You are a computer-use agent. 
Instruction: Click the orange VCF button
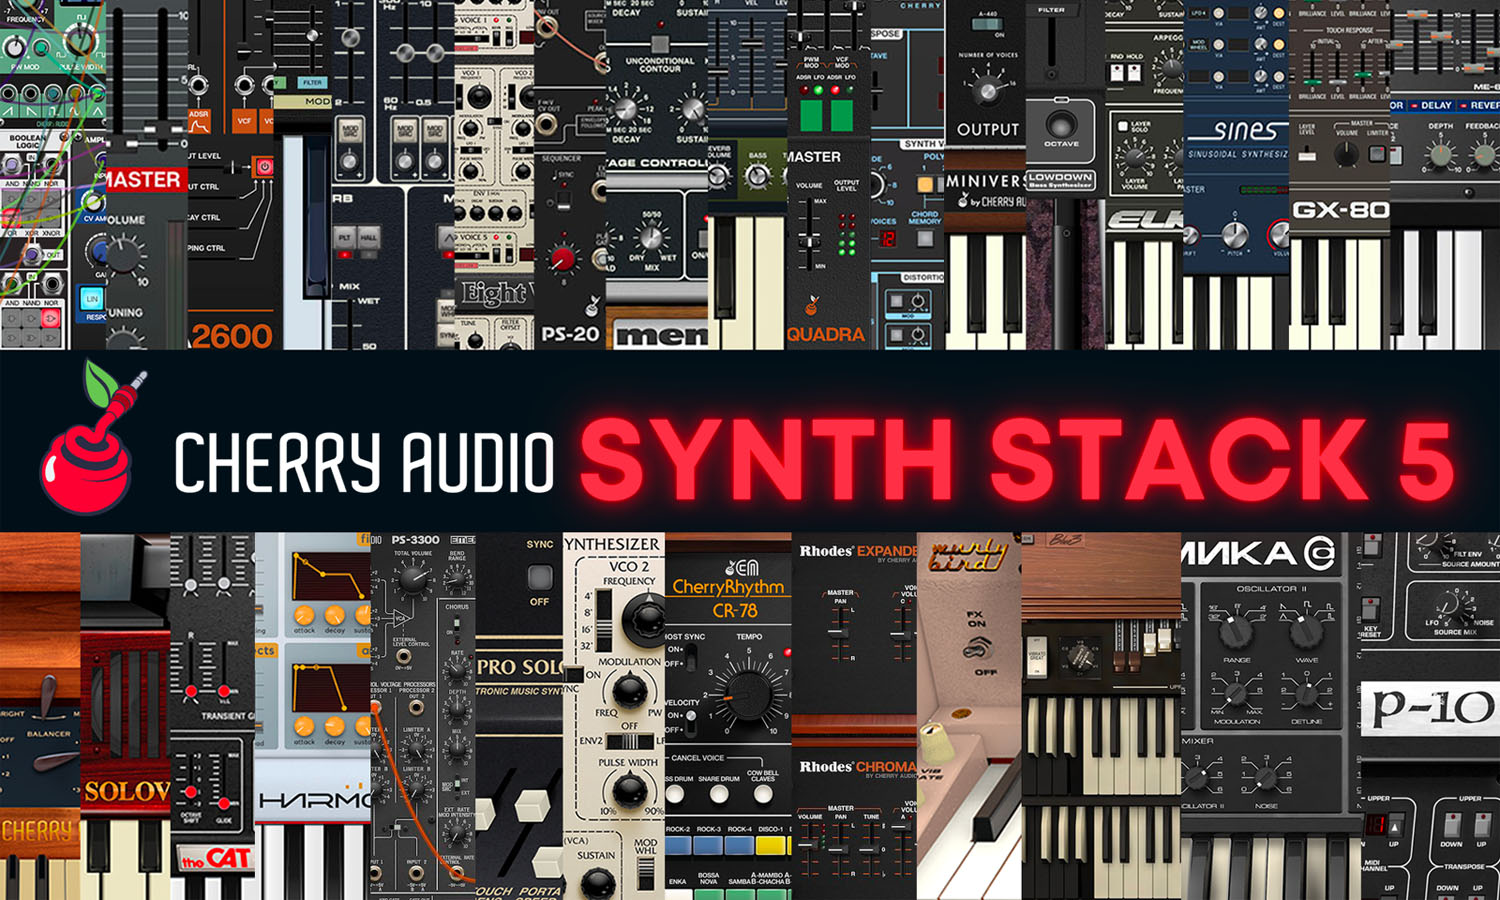[244, 121]
